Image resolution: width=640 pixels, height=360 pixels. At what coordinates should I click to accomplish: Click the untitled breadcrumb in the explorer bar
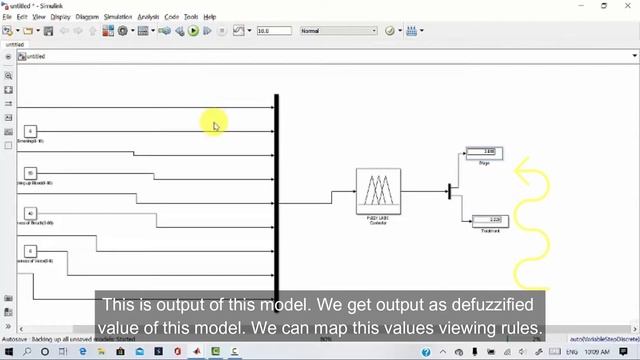(x=36, y=56)
